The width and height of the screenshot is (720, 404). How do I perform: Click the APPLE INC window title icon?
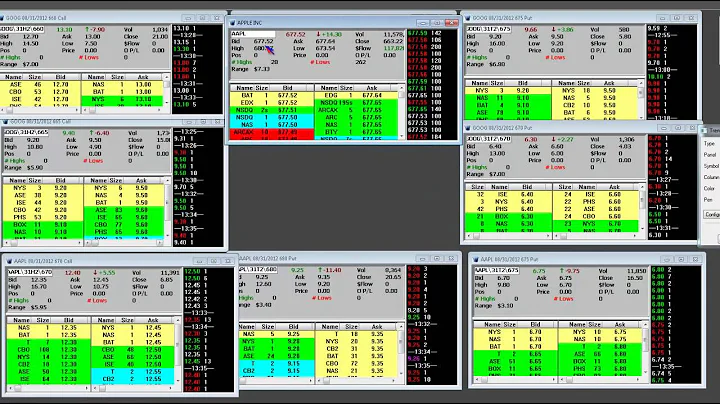pos(232,22)
